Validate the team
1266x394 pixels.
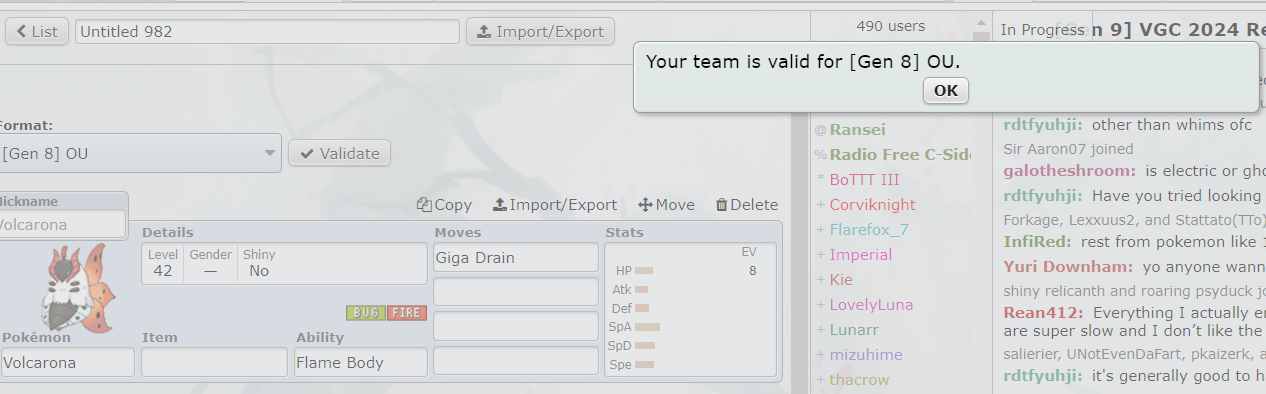pyautogui.click(x=340, y=153)
